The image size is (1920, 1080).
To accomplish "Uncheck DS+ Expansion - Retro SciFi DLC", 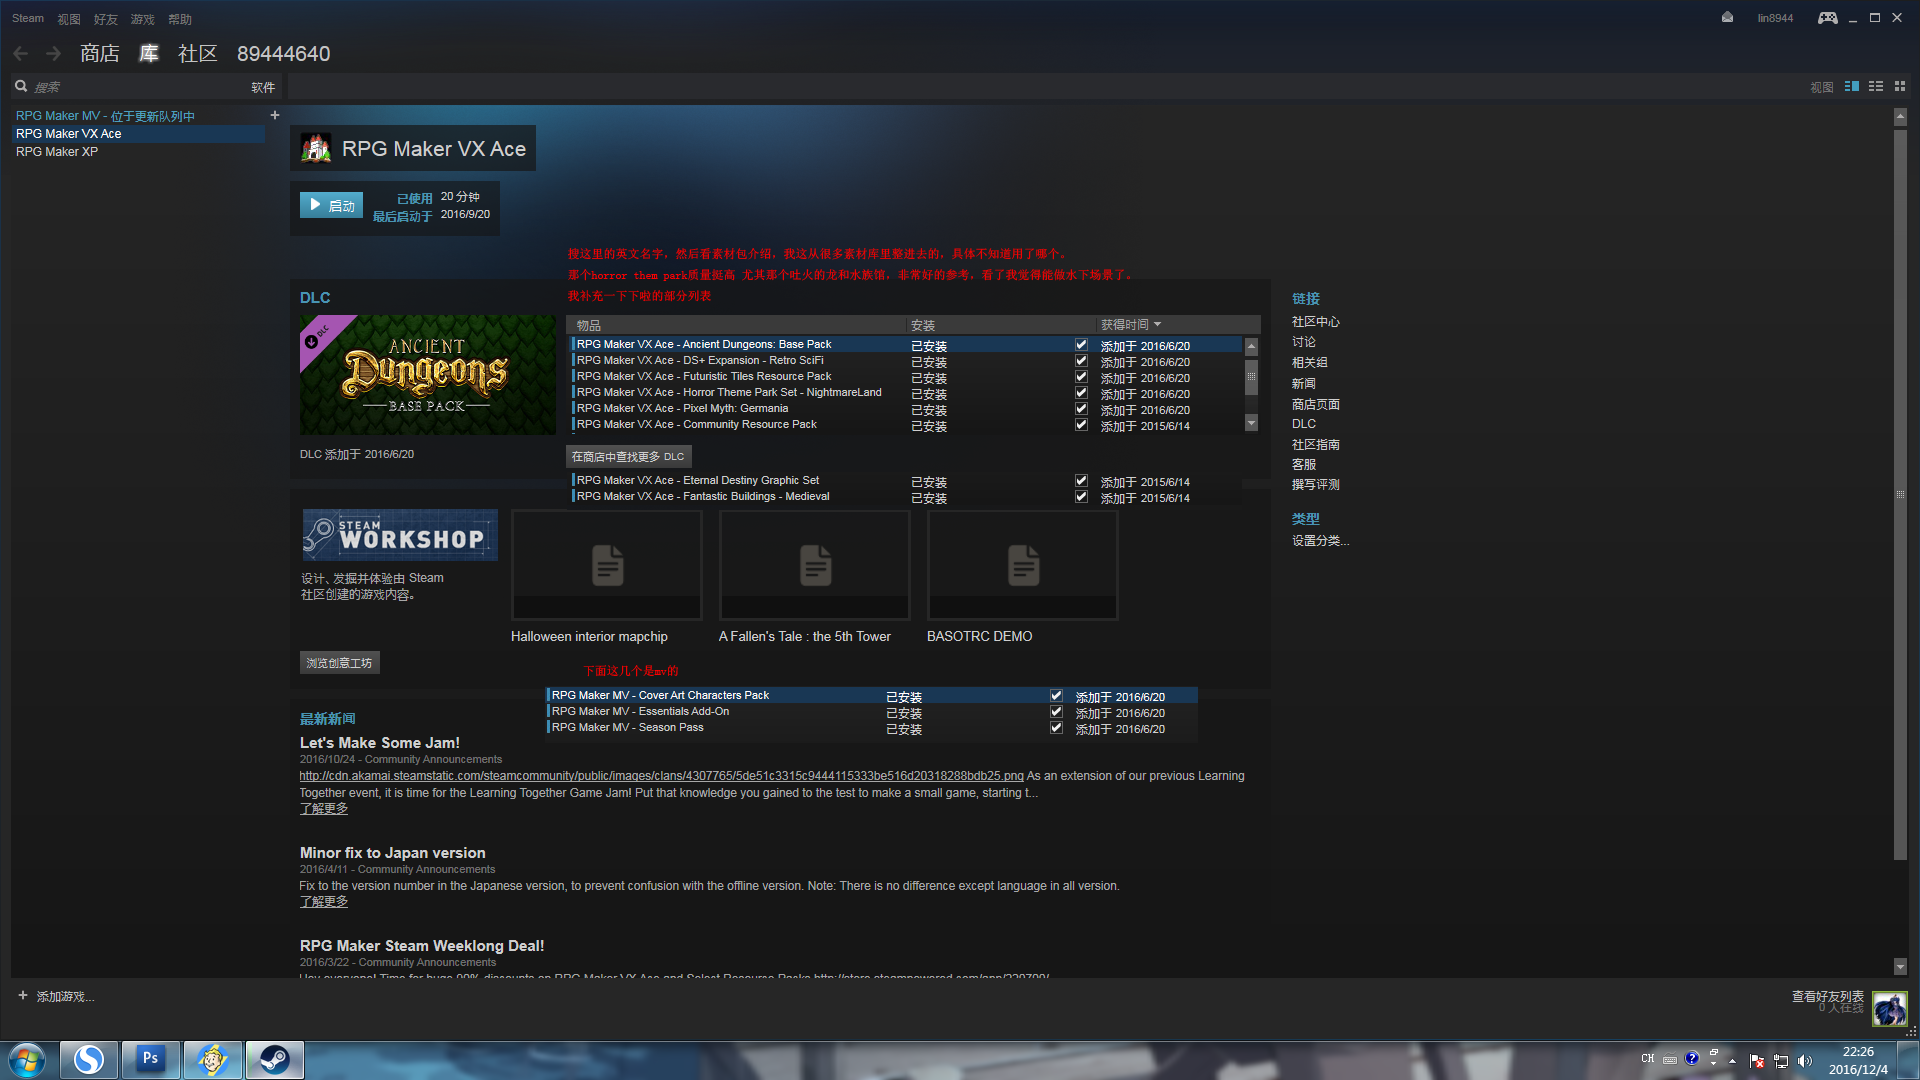I will click(1081, 361).
